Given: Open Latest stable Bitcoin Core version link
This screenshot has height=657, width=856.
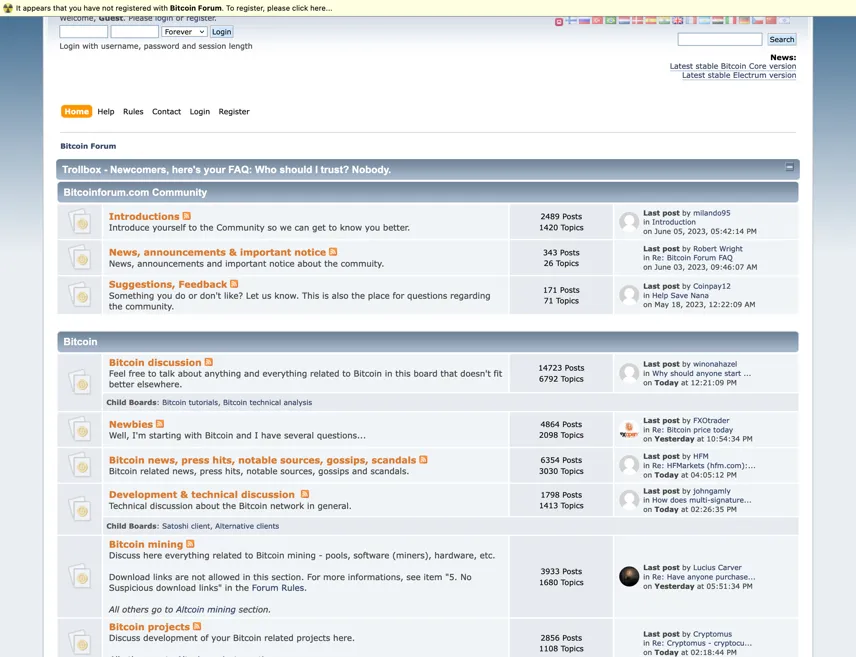Looking at the screenshot, I should point(733,66).
